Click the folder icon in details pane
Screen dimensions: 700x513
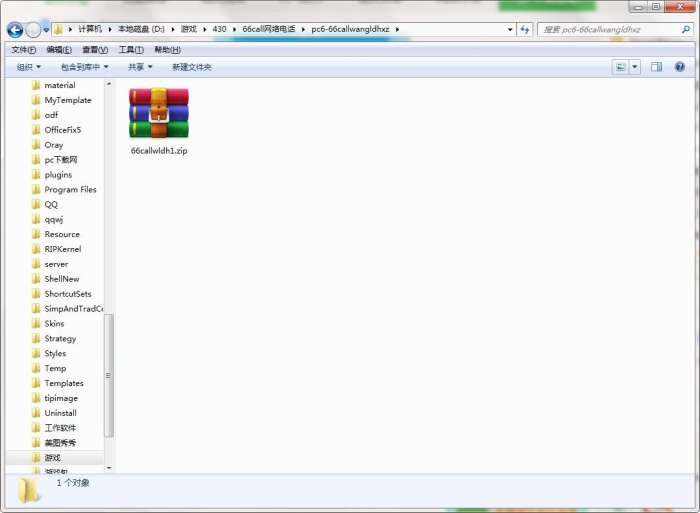pyautogui.click(x=28, y=490)
